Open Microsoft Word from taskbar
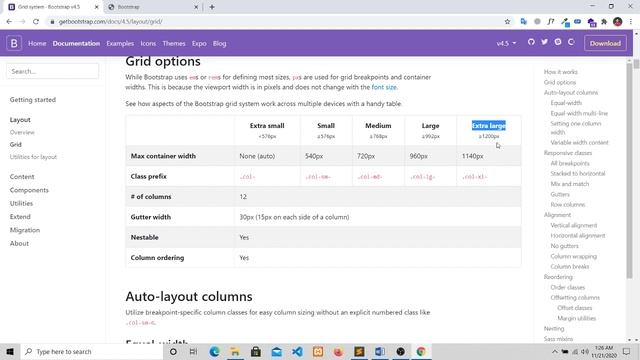The height and width of the screenshot is (360, 640). click(380, 351)
